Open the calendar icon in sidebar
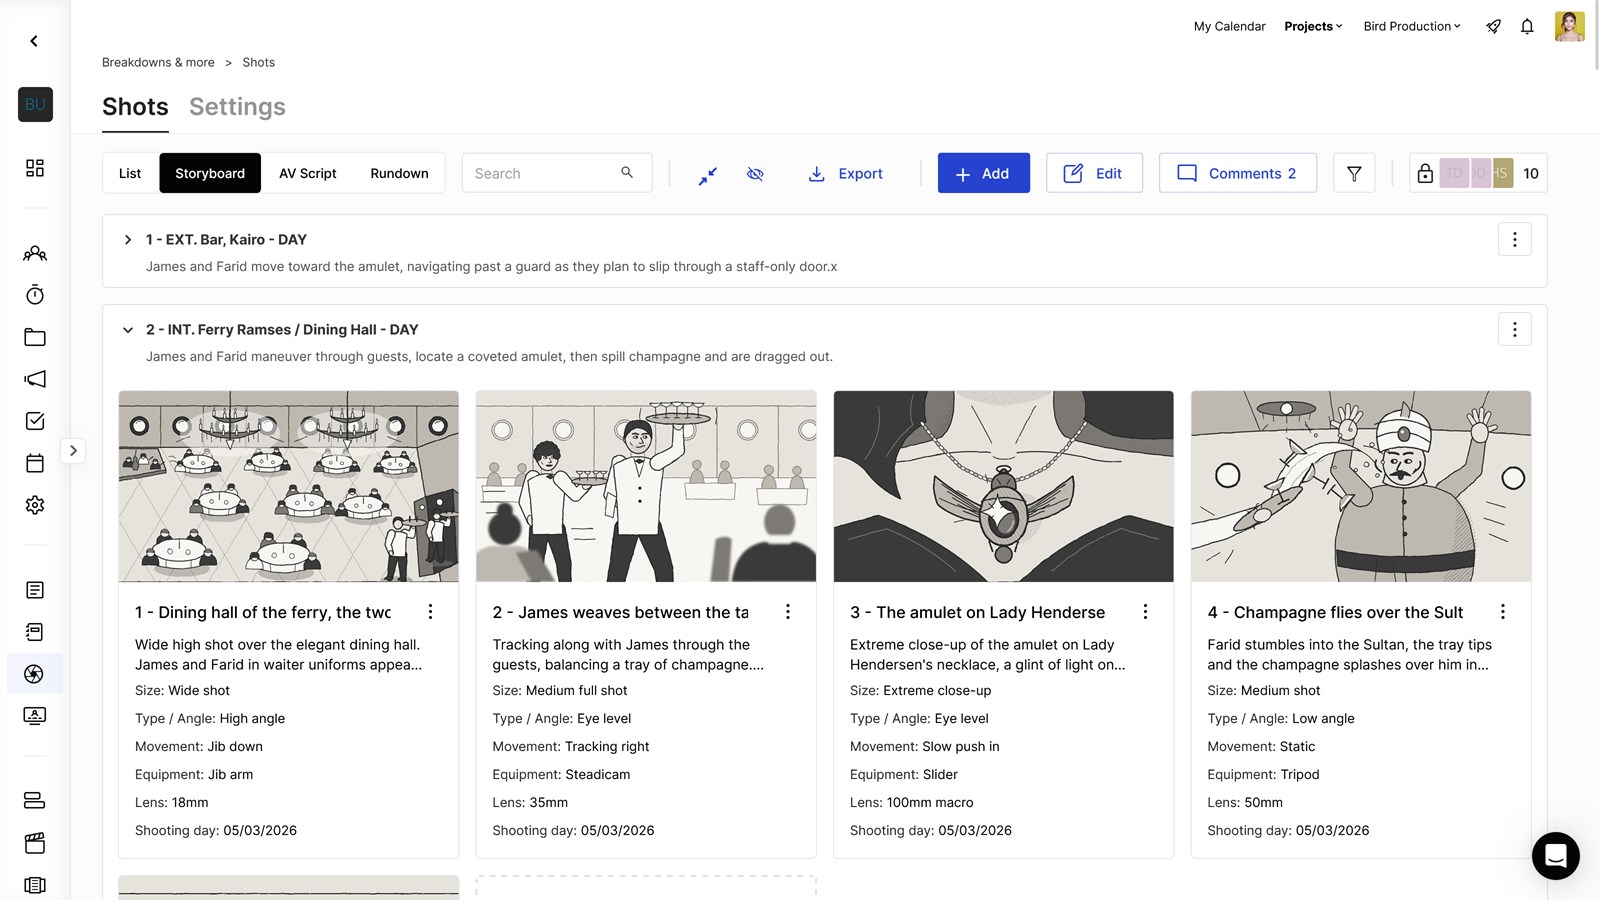This screenshot has width=1600, height=900. point(35,463)
